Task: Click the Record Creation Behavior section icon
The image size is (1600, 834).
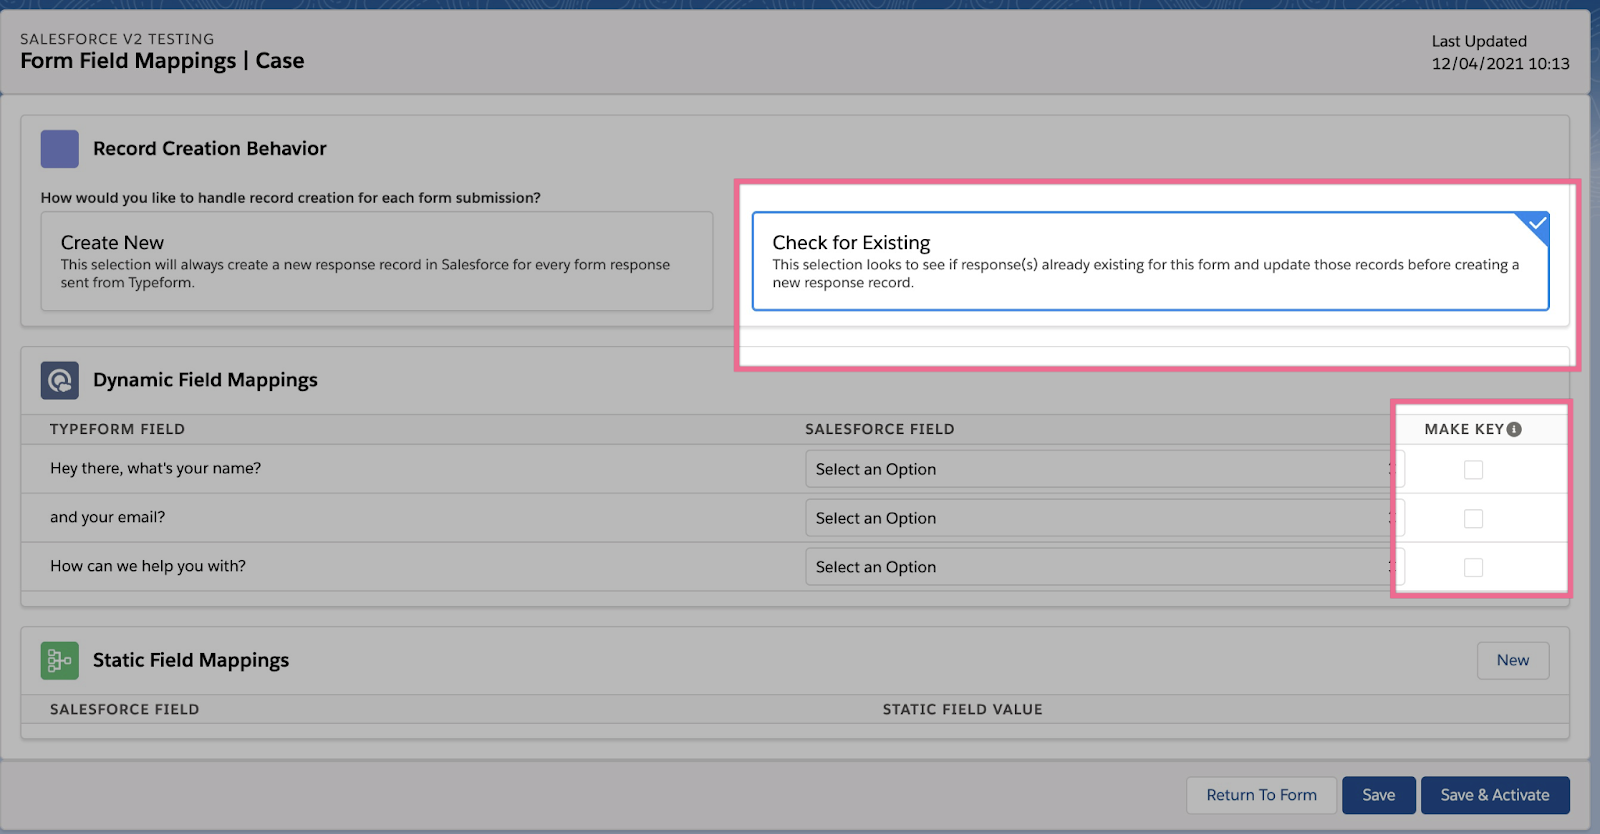Action: coord(60,149)
